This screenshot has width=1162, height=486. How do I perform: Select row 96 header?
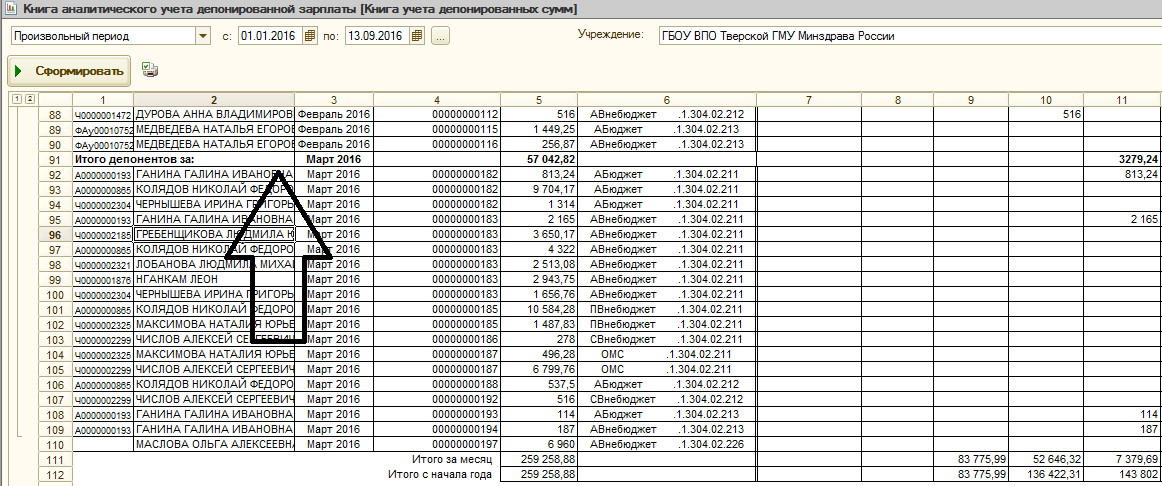point(55,234)
